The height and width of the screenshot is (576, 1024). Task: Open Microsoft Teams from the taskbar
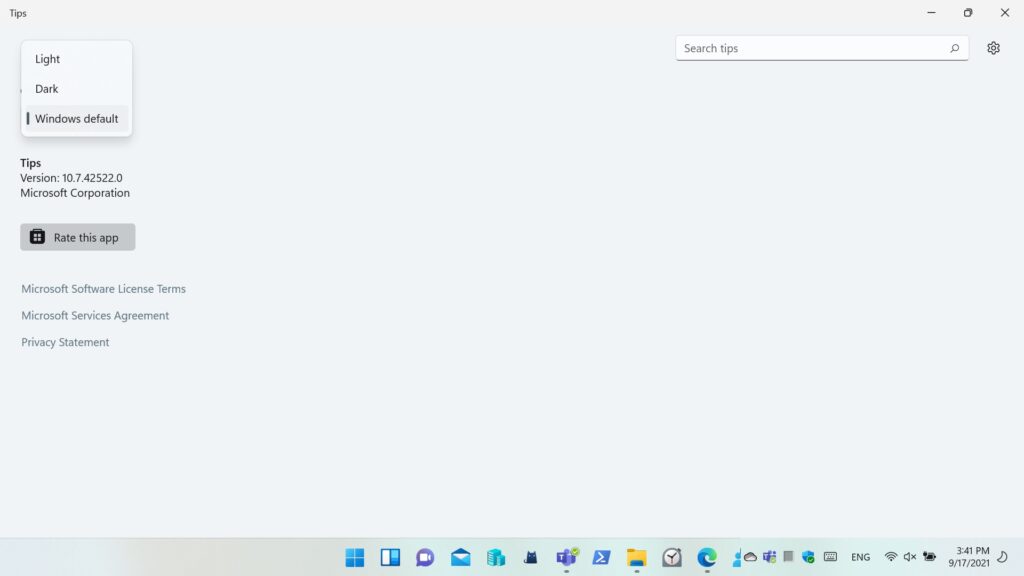[566, 557]
